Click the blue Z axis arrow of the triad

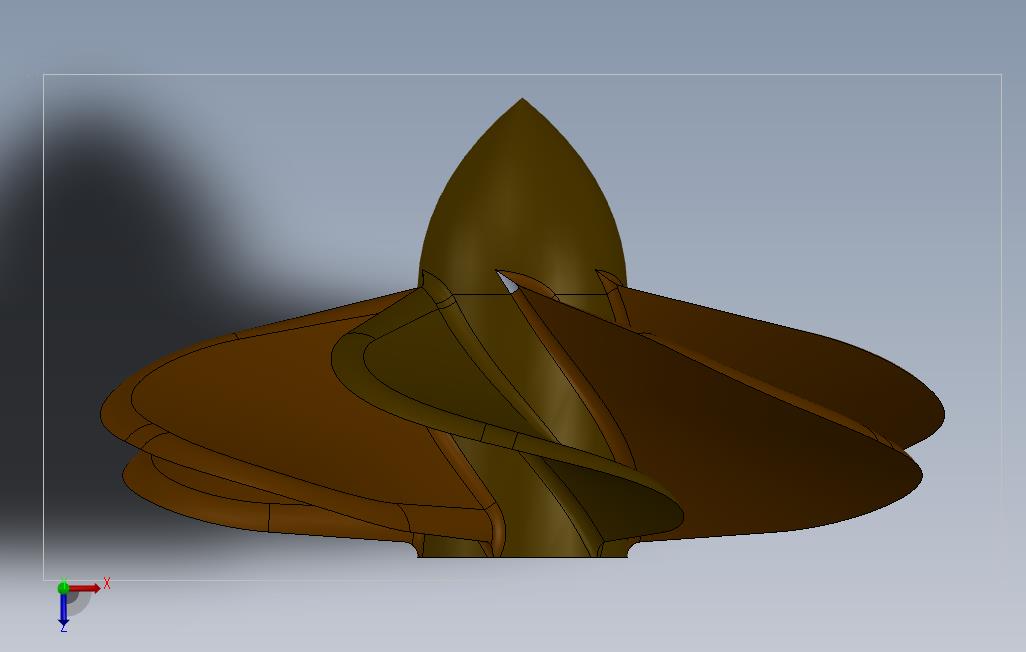pos(63,607)
